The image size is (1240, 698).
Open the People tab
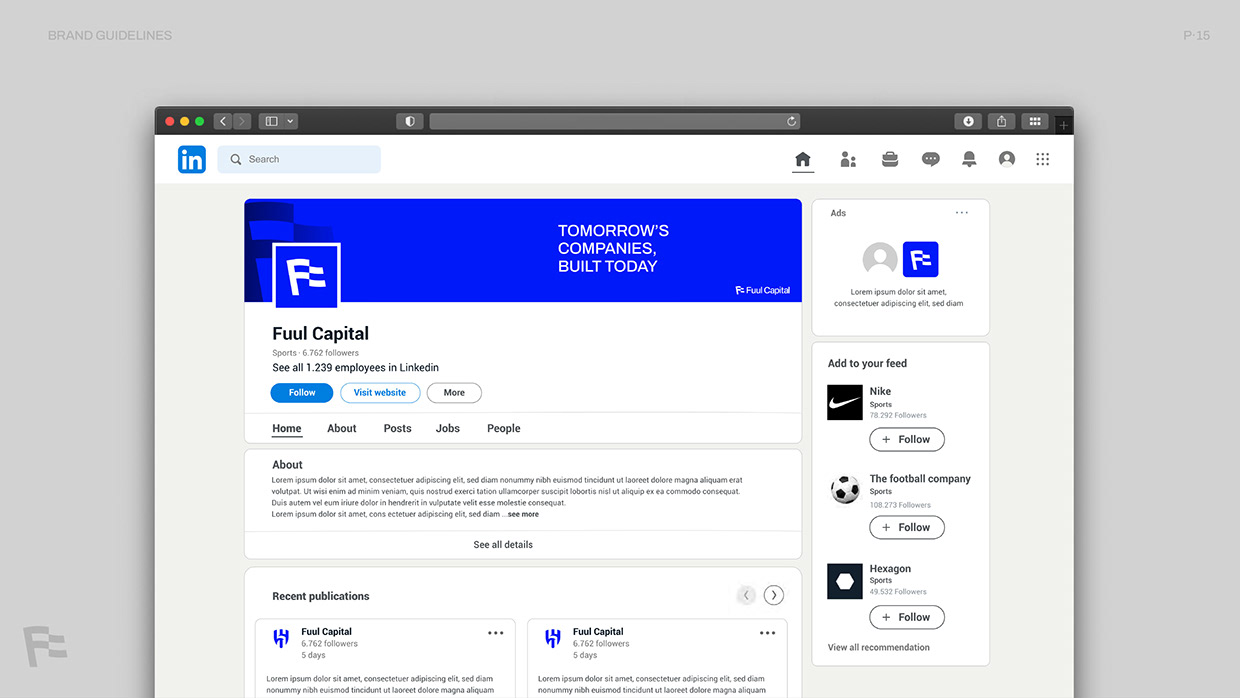[503, 428]
